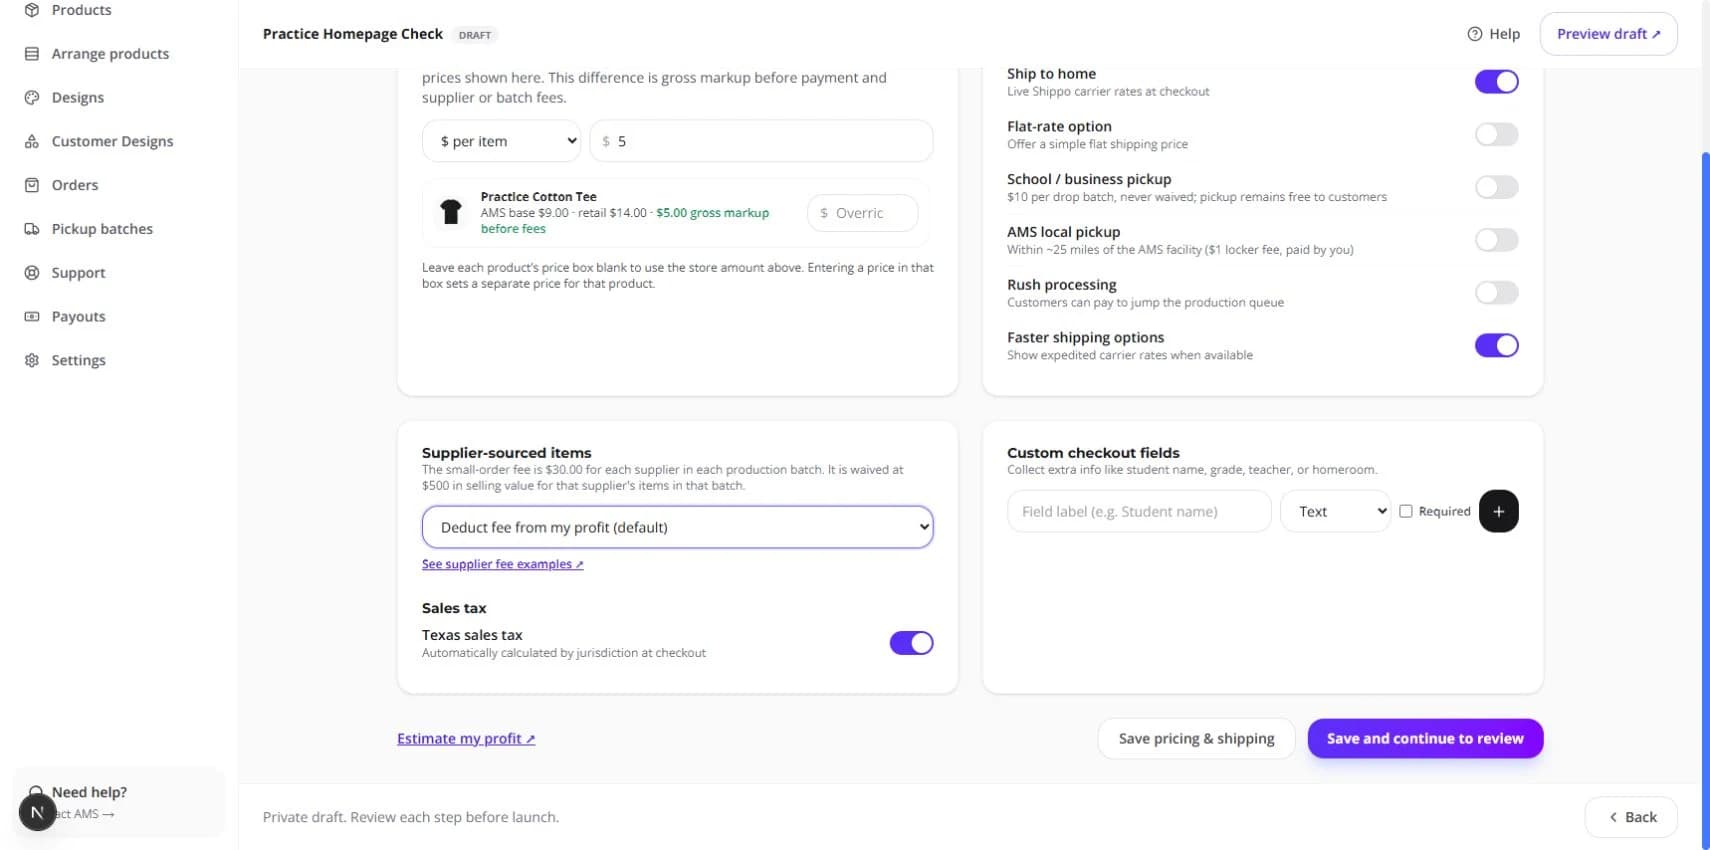Click the Preview draft button
1710x850 pixels.
[1608, 34]
